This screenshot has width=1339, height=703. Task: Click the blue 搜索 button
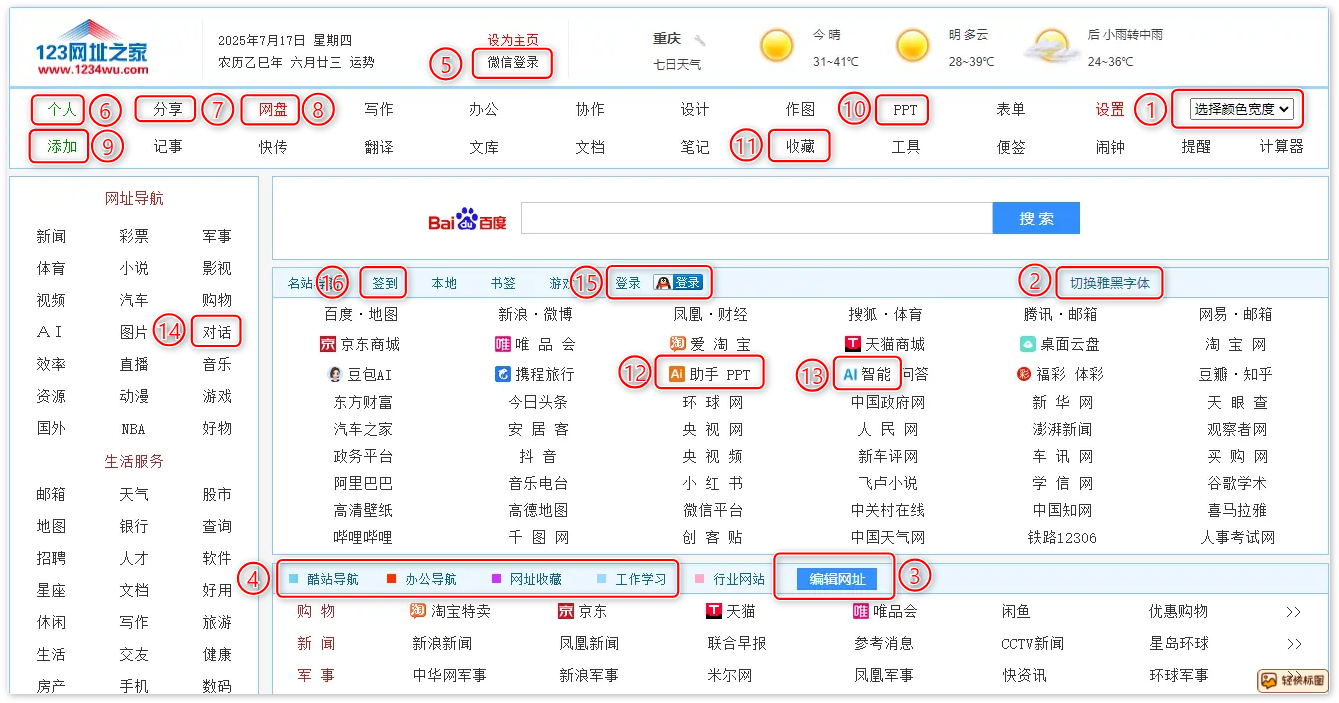click(x=1036, y=219)
